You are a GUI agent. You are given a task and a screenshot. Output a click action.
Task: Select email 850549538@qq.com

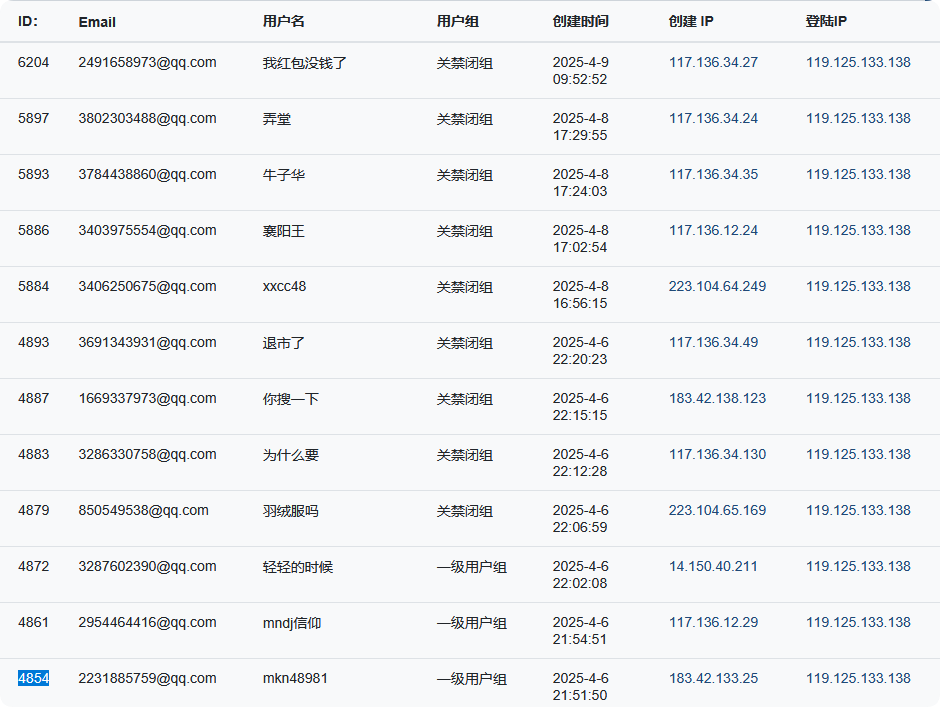click(143, 510)
